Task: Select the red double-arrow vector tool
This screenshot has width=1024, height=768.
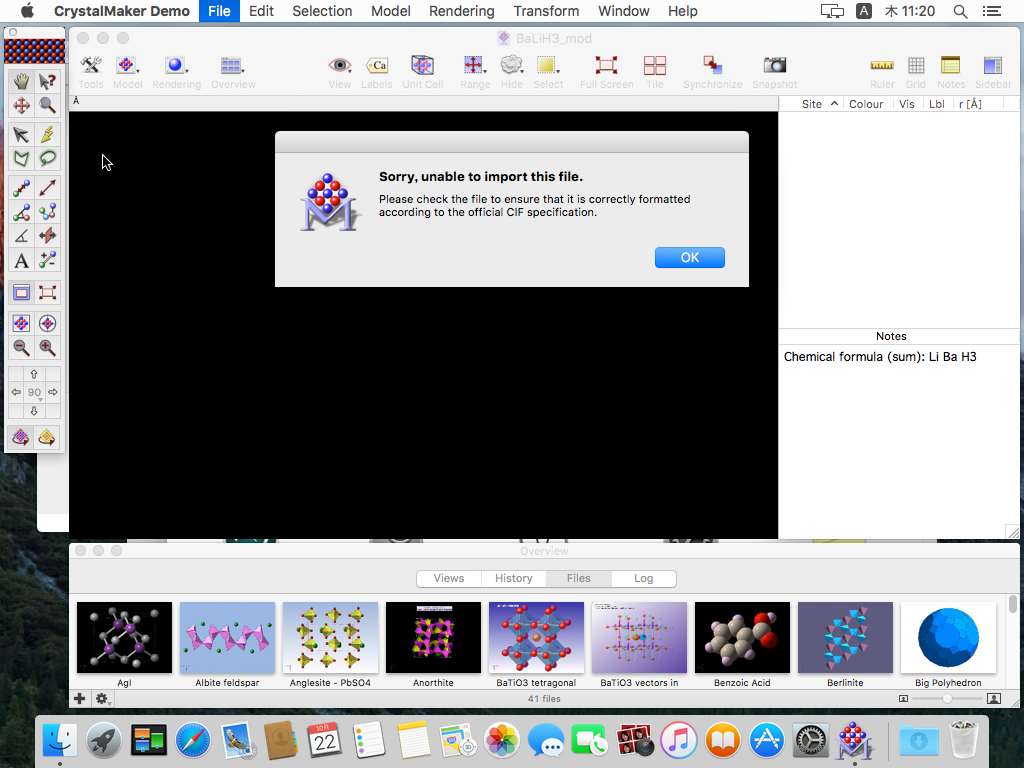Action: pos(47,188)
